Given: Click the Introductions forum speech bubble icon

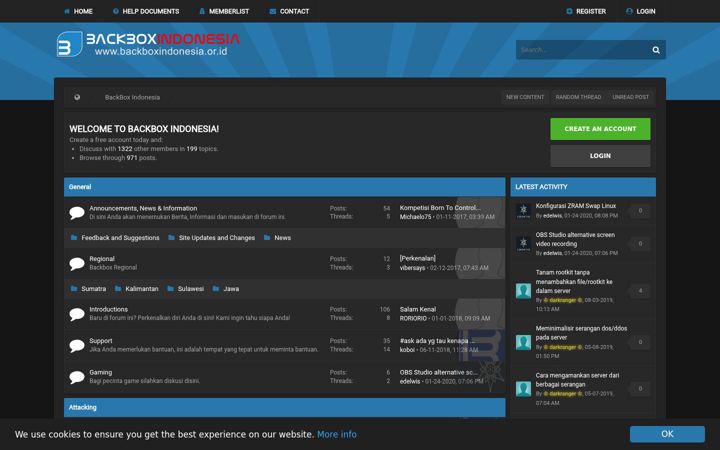Looking at the screenshot, I should click(77, 314).
